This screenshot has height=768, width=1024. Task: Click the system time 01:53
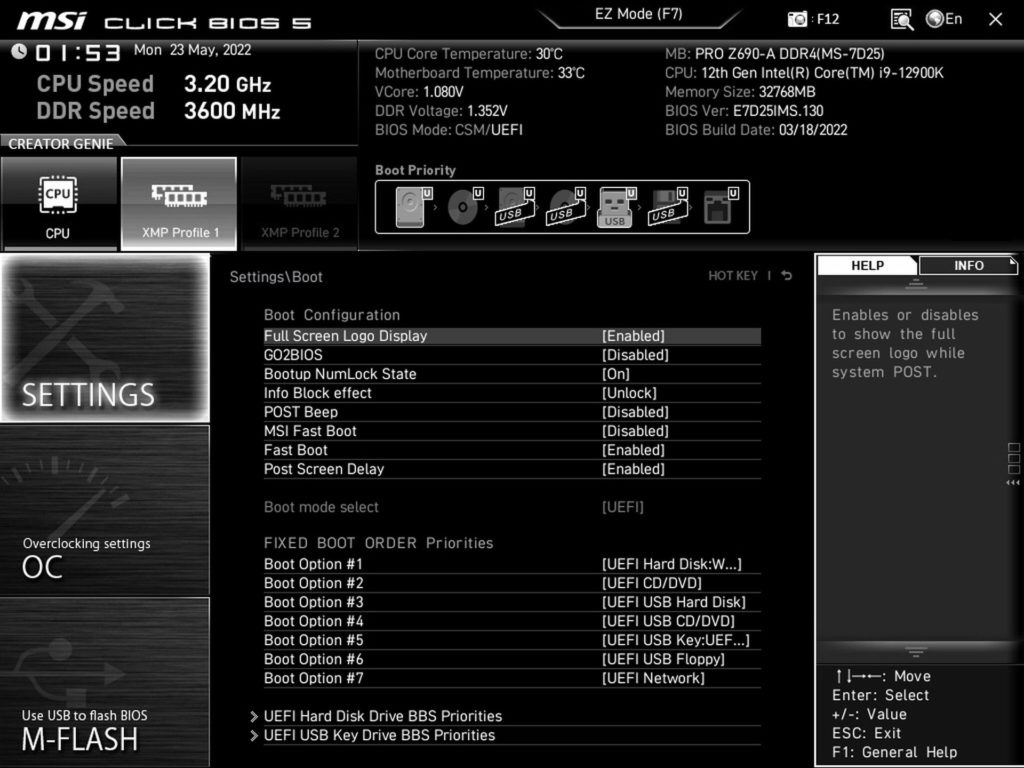tap(78, 52)
